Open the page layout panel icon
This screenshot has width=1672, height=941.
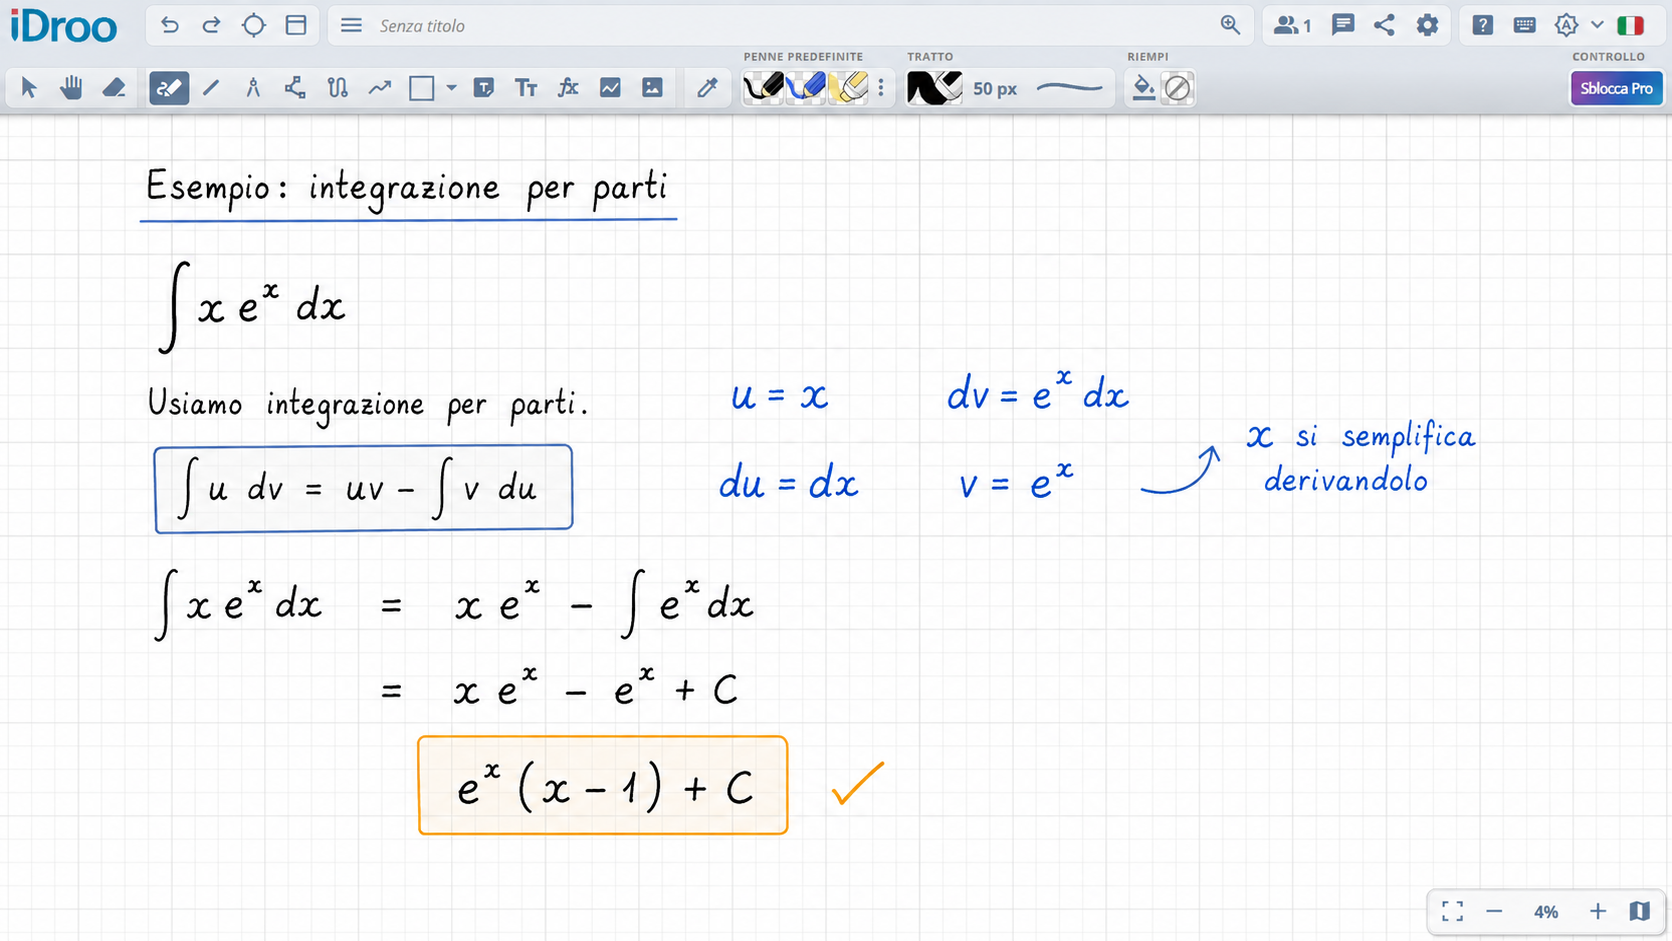[296, 26]
